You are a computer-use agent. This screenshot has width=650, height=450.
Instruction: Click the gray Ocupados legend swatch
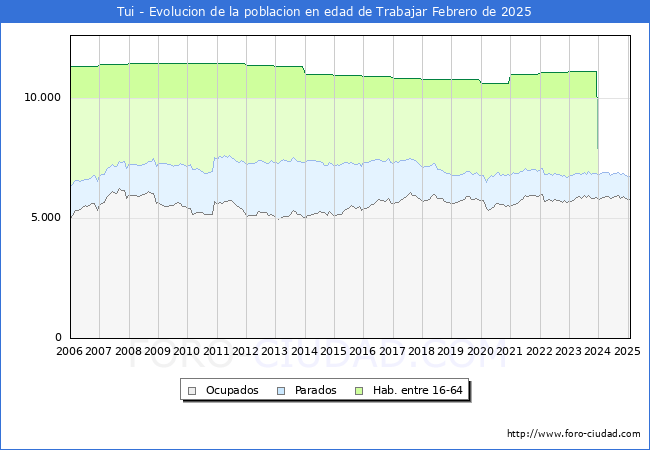(192, 391)
